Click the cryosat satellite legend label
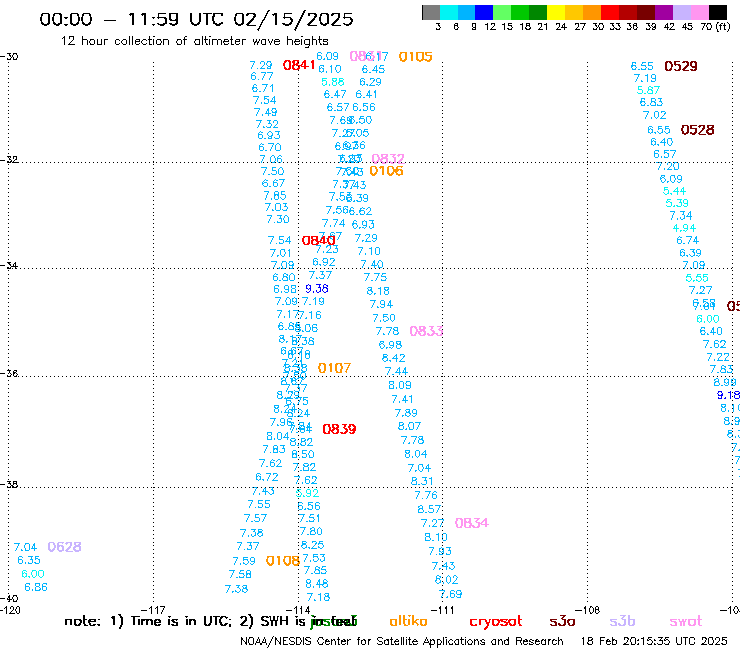The image size is (740, 650). pyautogui.click(x=496, y=622)
